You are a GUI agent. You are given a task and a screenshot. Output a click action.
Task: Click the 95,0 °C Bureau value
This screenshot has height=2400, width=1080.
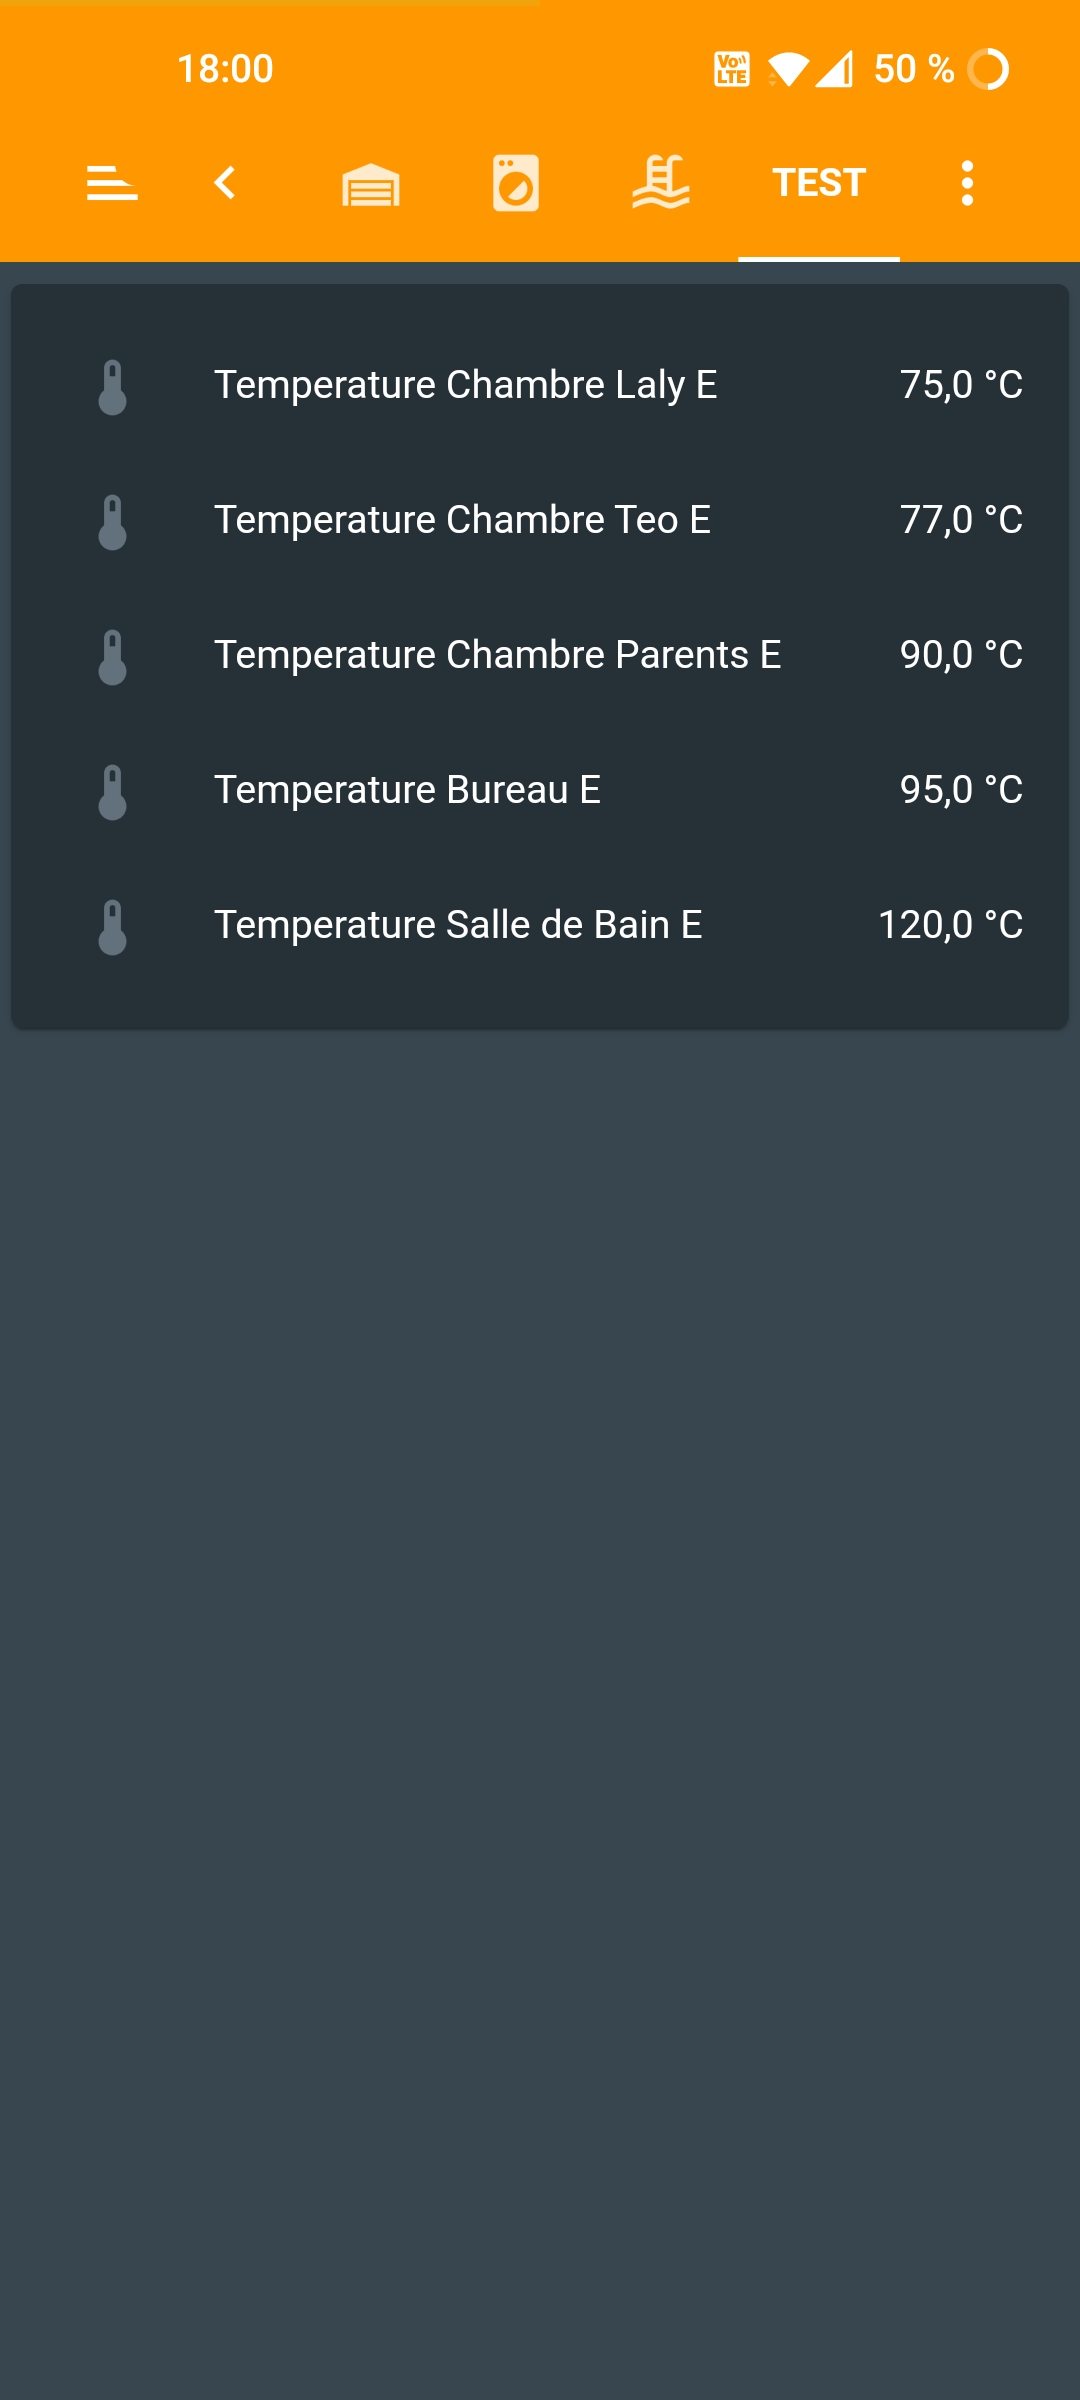pos(961,790)
